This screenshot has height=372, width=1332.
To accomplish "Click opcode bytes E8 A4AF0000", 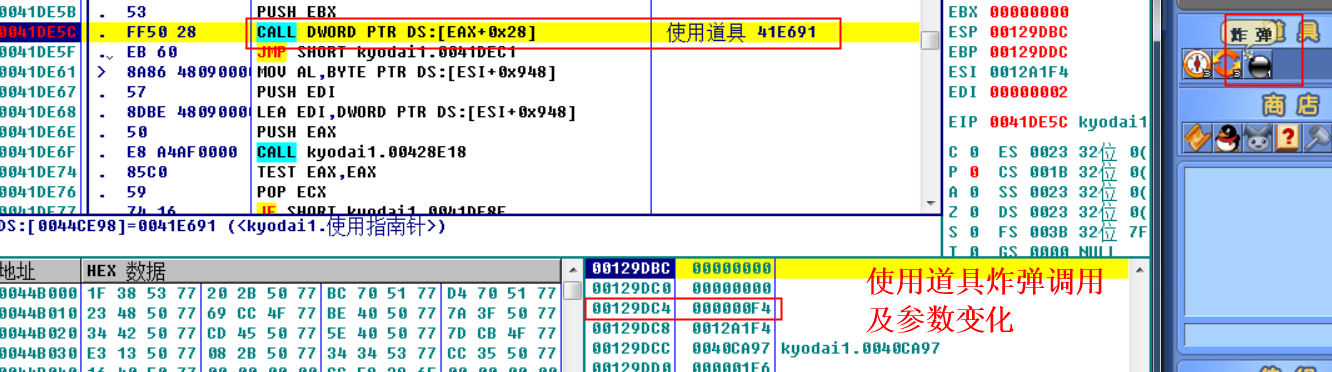I will [x=181, y=152].
